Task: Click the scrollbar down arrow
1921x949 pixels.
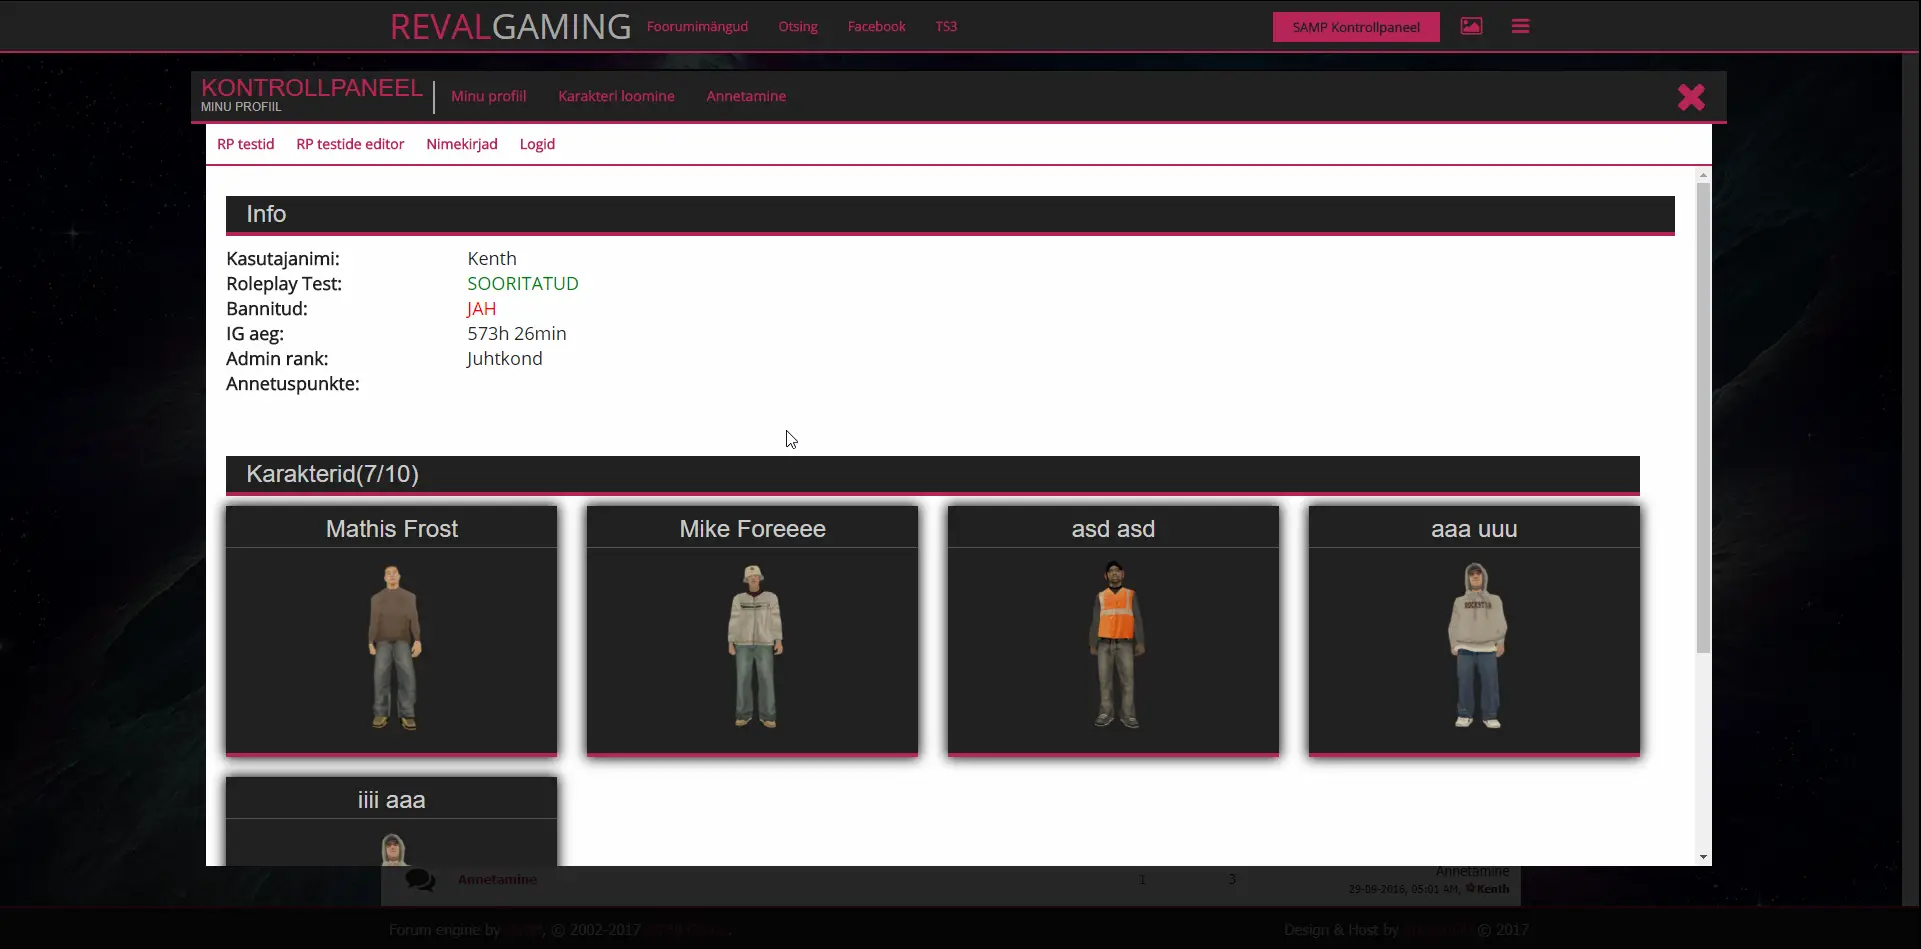Action: (x=1703, y=857)
